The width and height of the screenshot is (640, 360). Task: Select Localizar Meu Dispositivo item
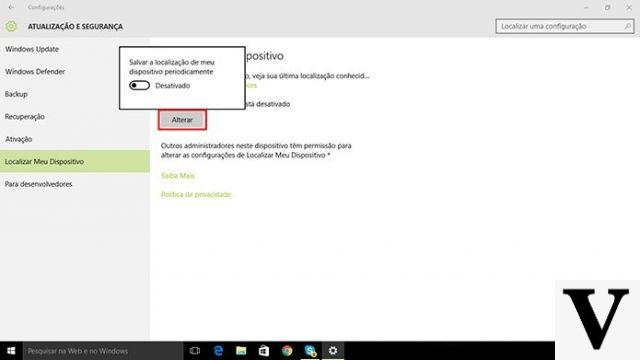point(75,161)
